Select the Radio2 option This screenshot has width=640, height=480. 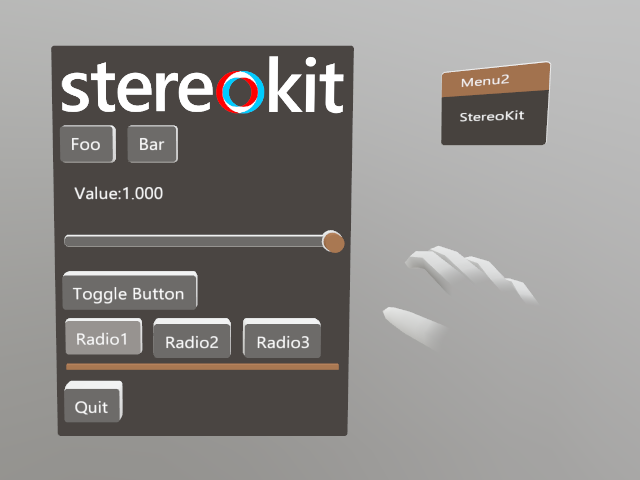tap(192, 338)
